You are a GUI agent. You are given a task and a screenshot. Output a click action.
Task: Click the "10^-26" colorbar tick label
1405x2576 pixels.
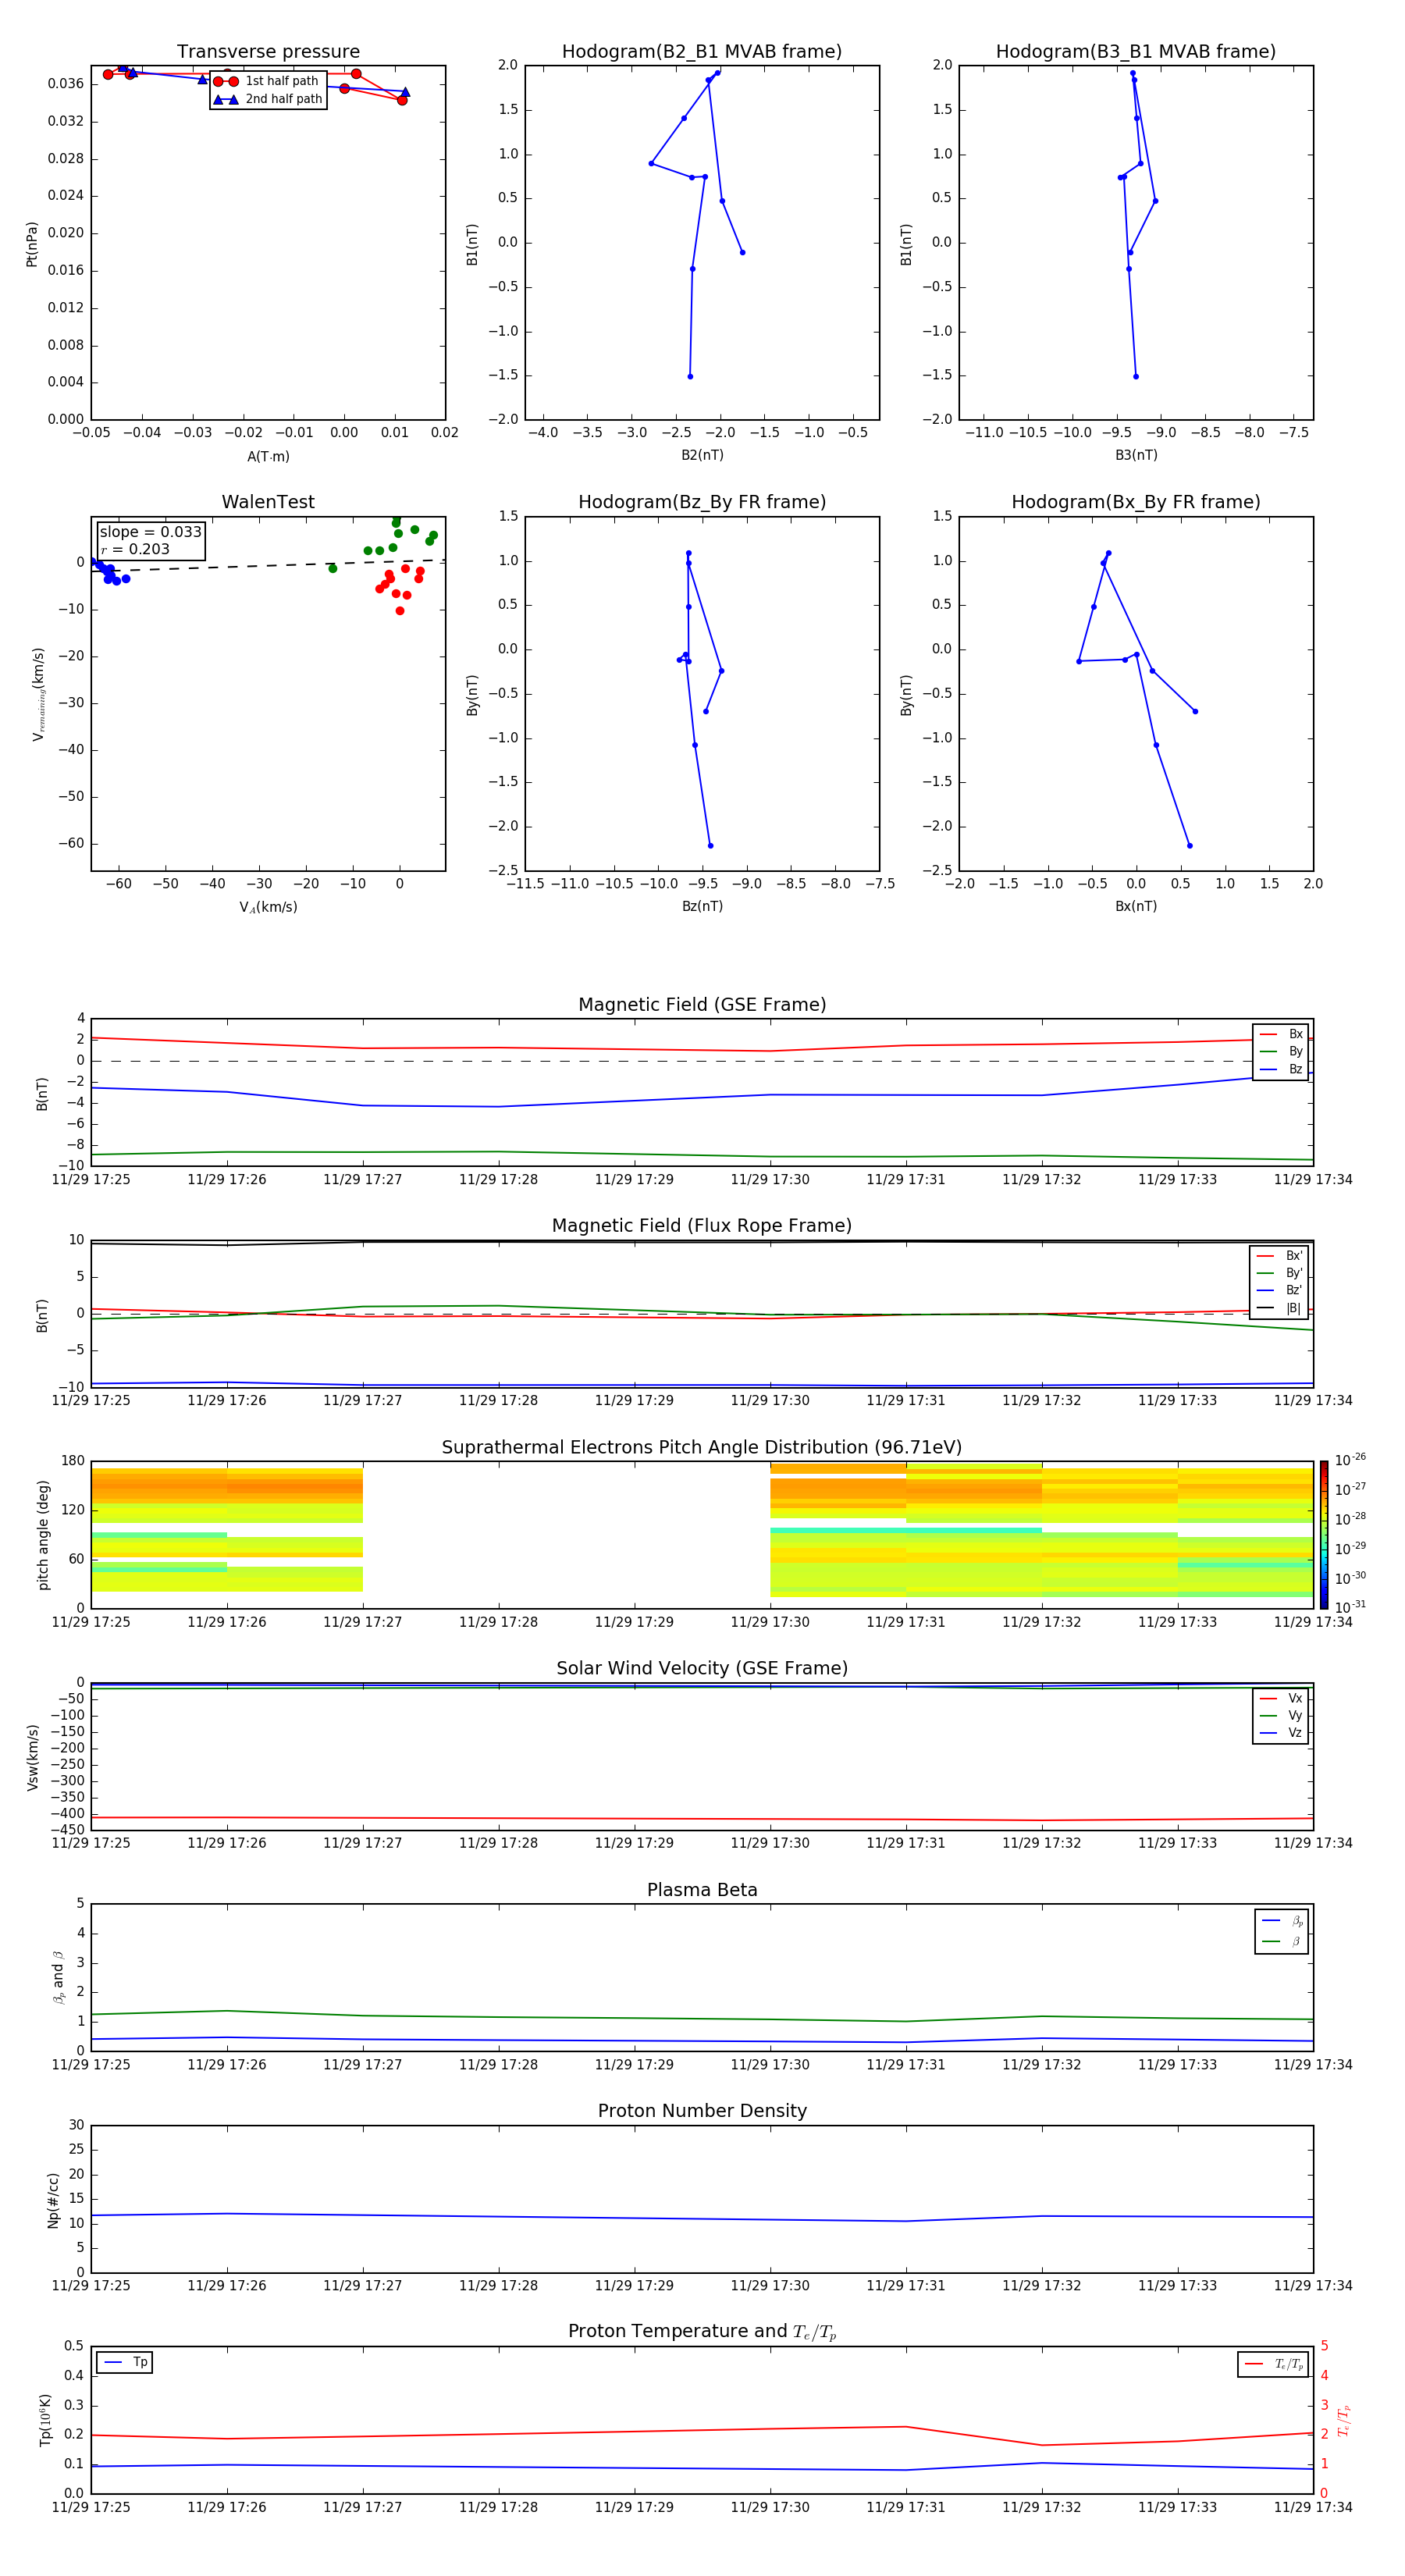[1350, 1460]
